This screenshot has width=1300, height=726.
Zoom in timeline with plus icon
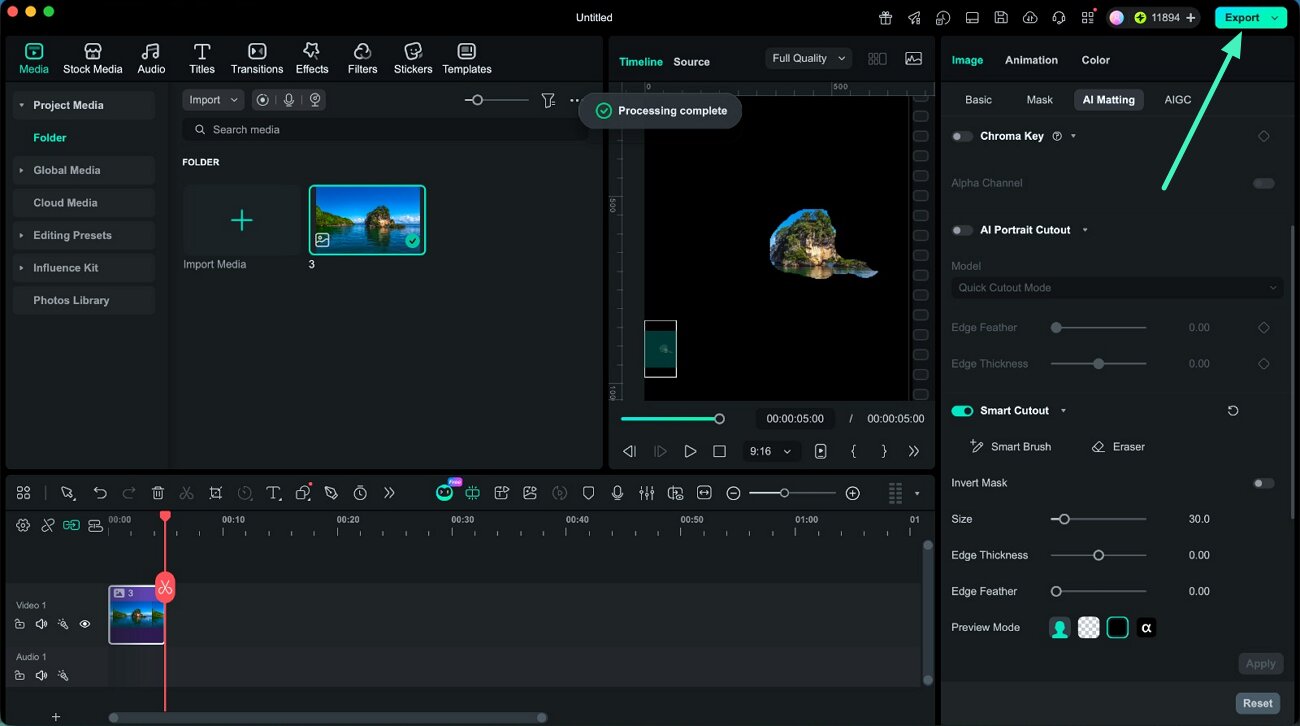coord(852,493)
